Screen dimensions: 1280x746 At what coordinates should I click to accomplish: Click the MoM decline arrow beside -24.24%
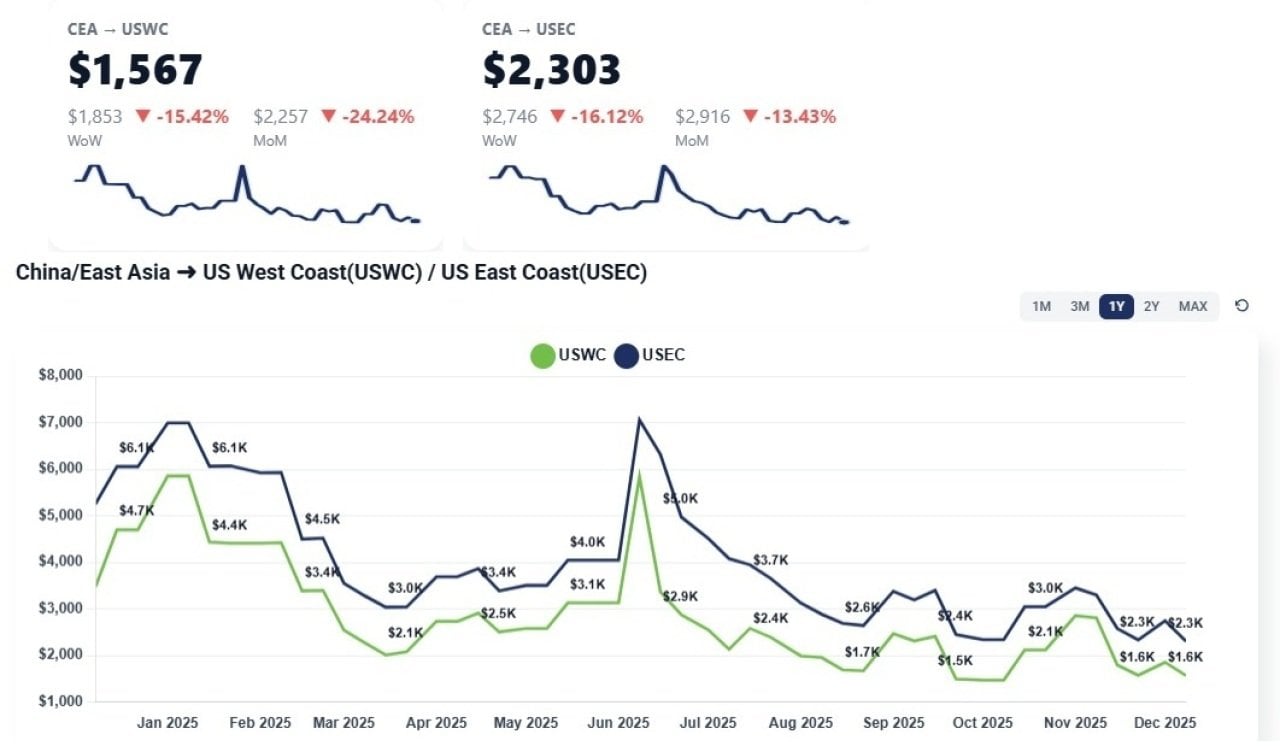(x=328, y=116)
